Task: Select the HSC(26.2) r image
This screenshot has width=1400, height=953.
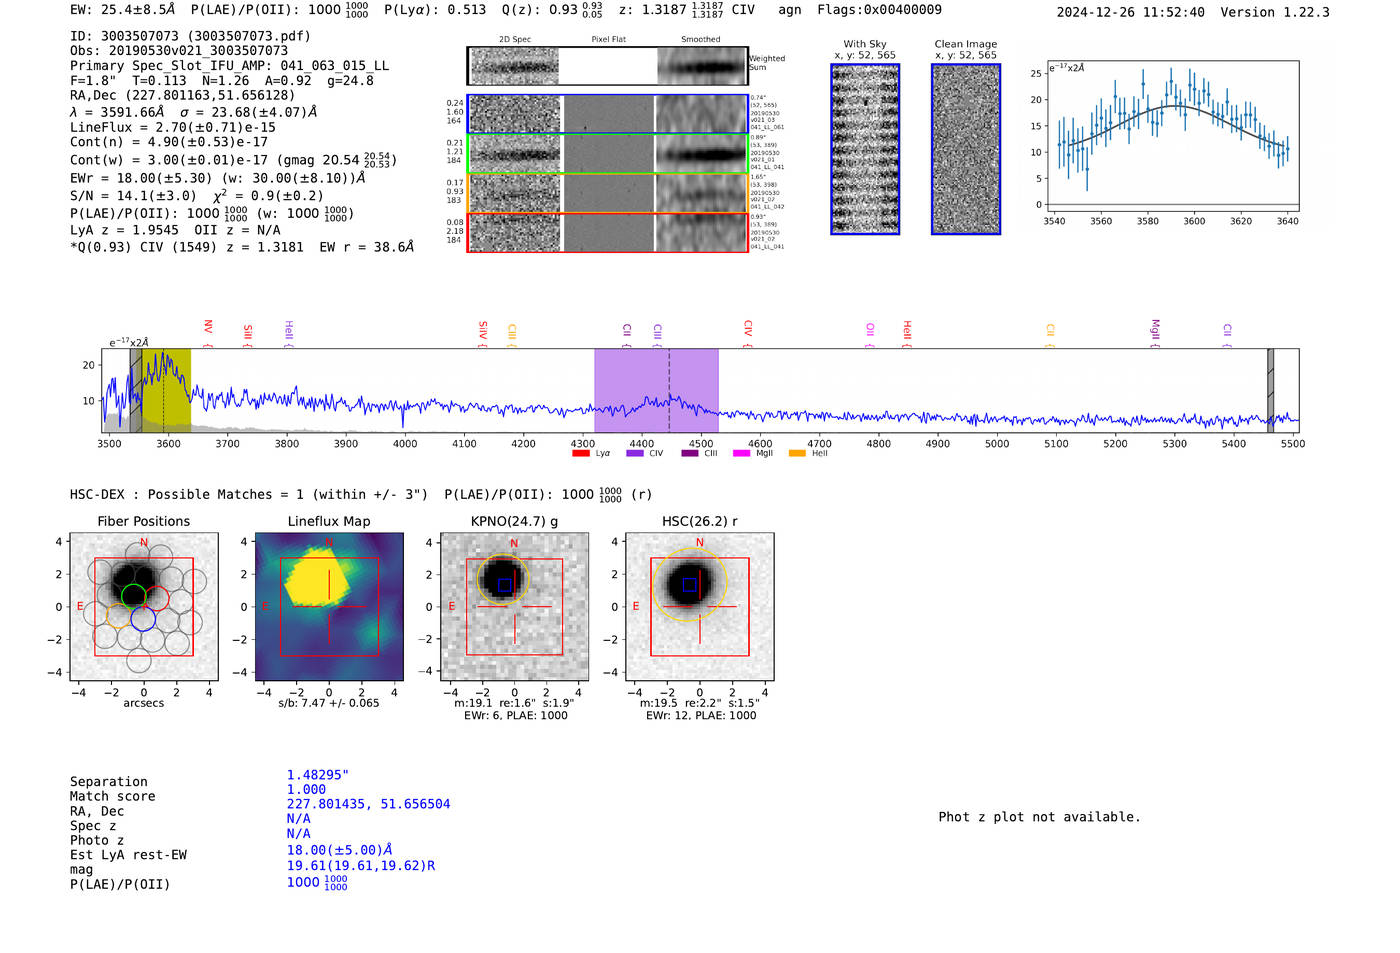Action: pyautogui.click(x=699, y=607)
